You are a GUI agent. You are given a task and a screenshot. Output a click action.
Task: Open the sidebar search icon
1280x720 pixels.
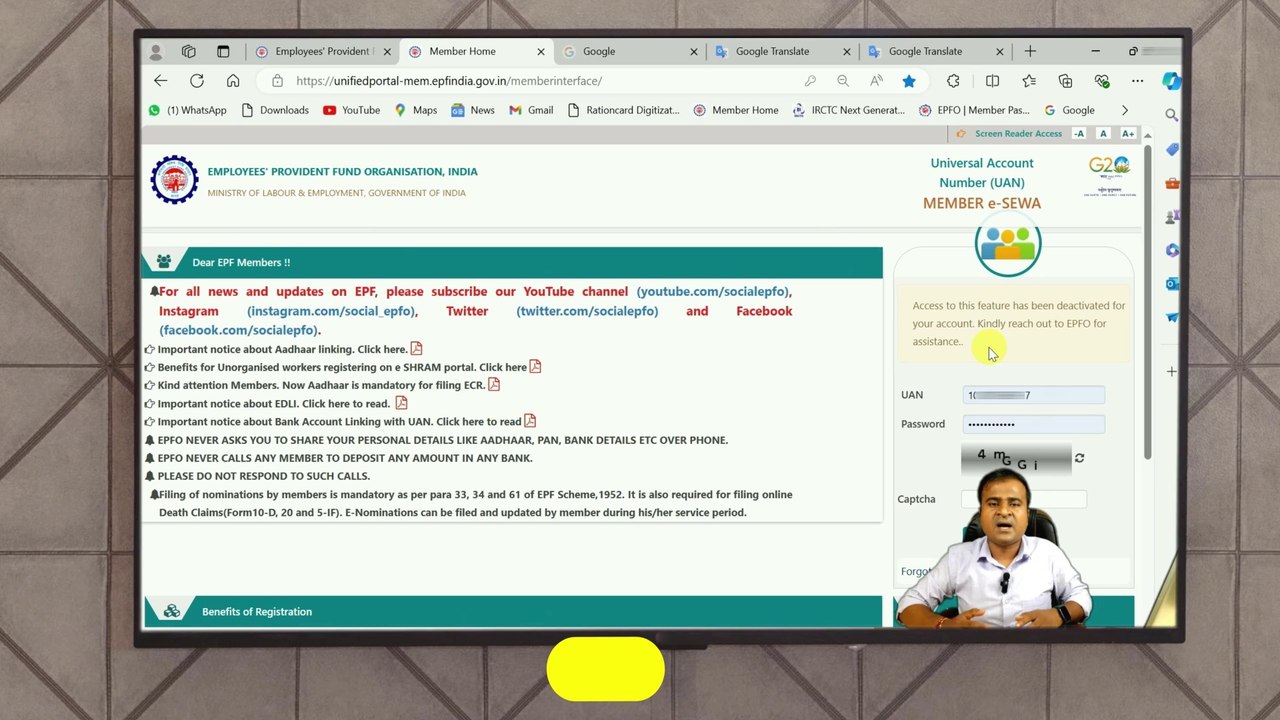1172,116
